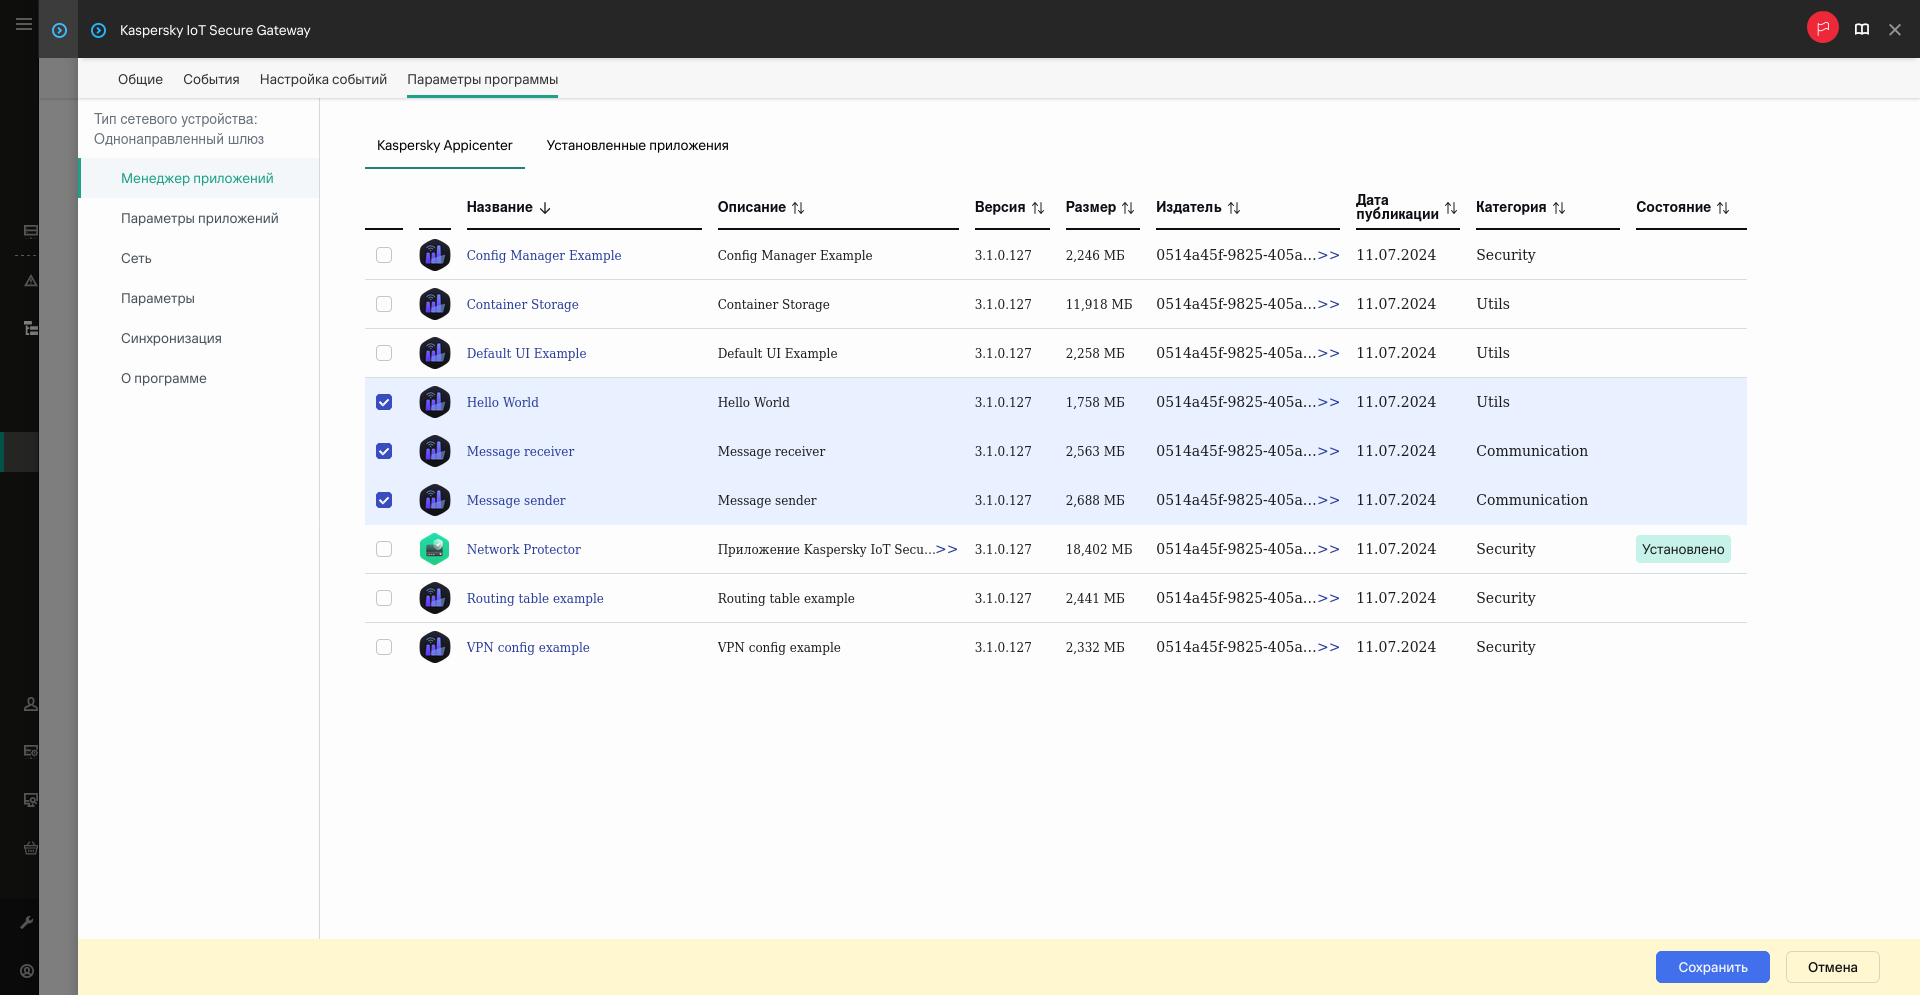Check the Routing table example checkbox
The height and width of the screenshot is (995, 1920).
tap(384, 598)
